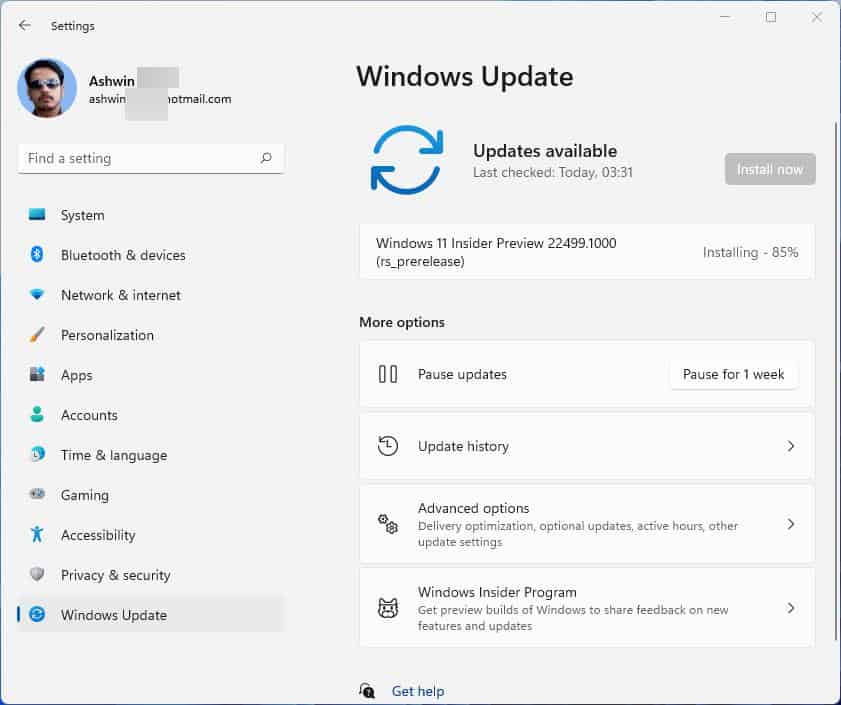This screenshot has width=841, height=705.
Task: Select Personalization in the sidebar
Action: 151,335
